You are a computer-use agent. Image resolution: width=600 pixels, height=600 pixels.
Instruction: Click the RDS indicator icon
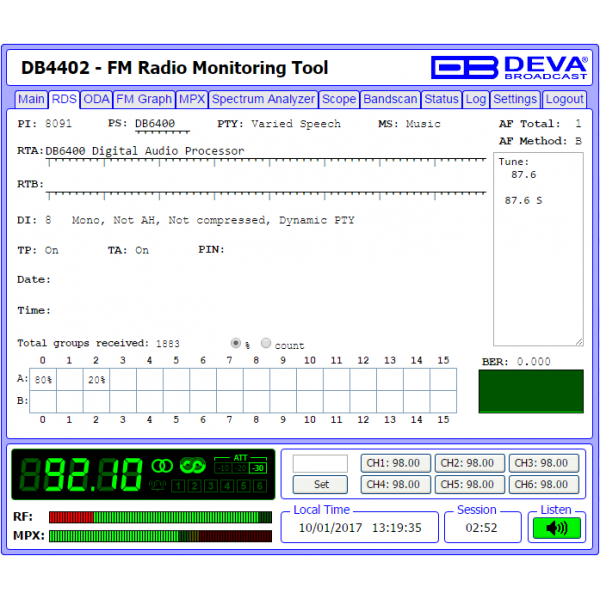click(x=193, y=465)
